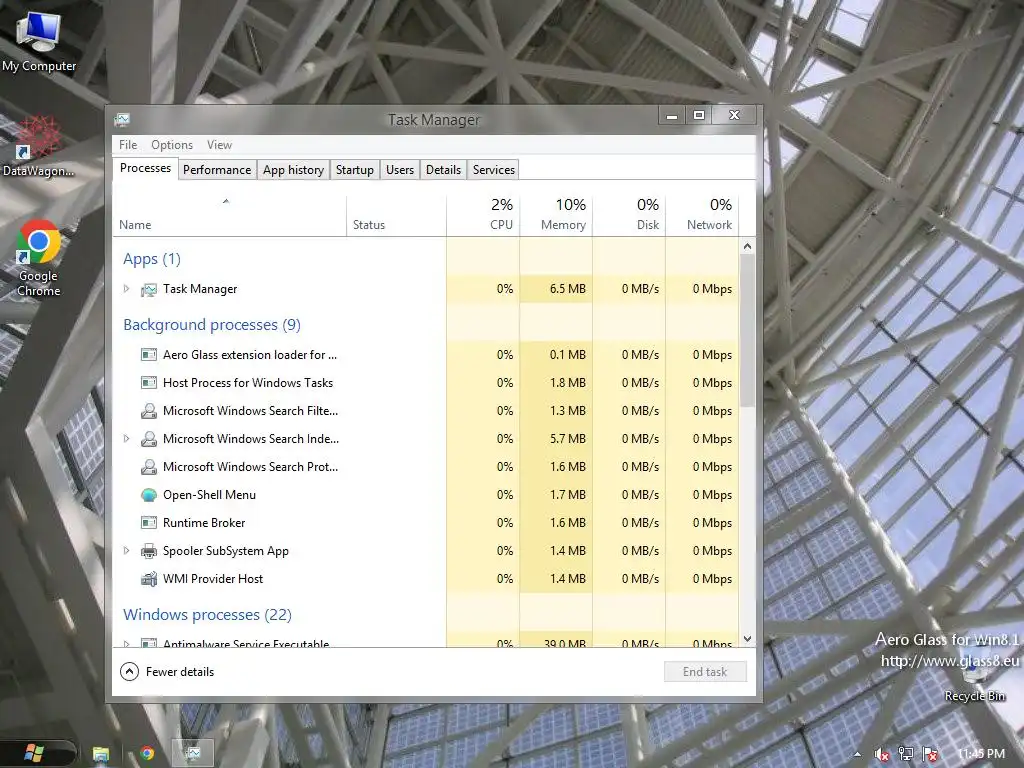Sort by the Network column header

(703, 216)
